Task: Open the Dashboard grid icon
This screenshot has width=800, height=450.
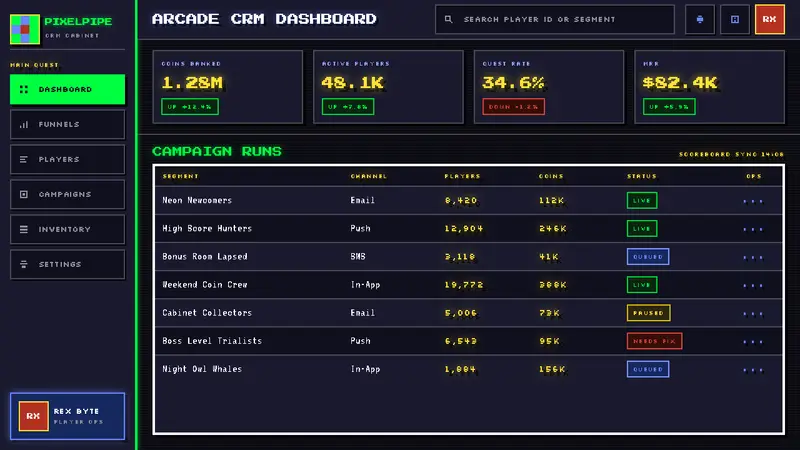Action: (23, 89)
